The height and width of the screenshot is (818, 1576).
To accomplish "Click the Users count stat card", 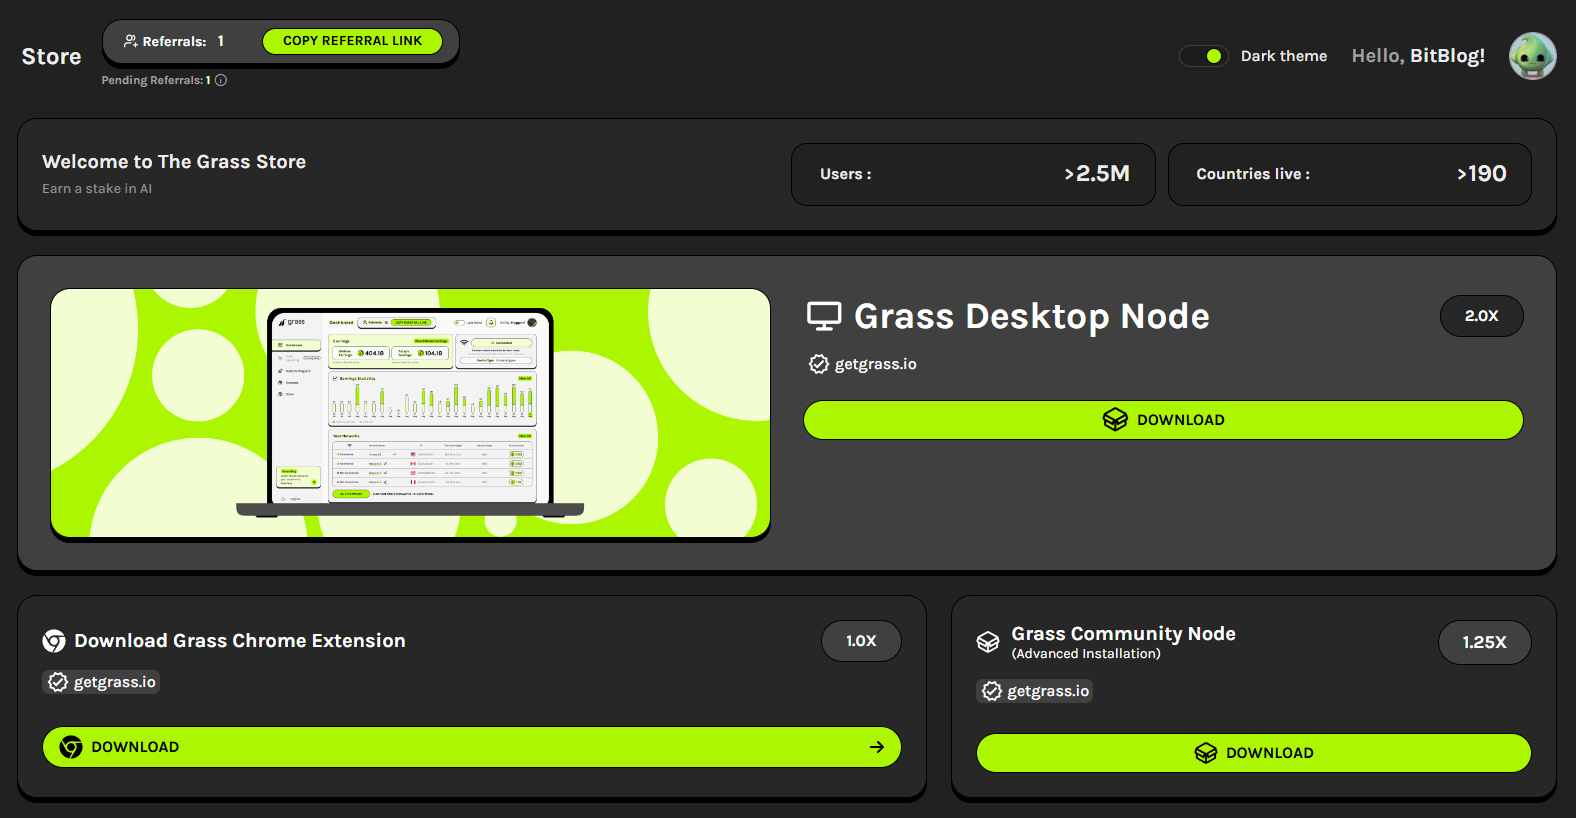I will coord(973,174).
